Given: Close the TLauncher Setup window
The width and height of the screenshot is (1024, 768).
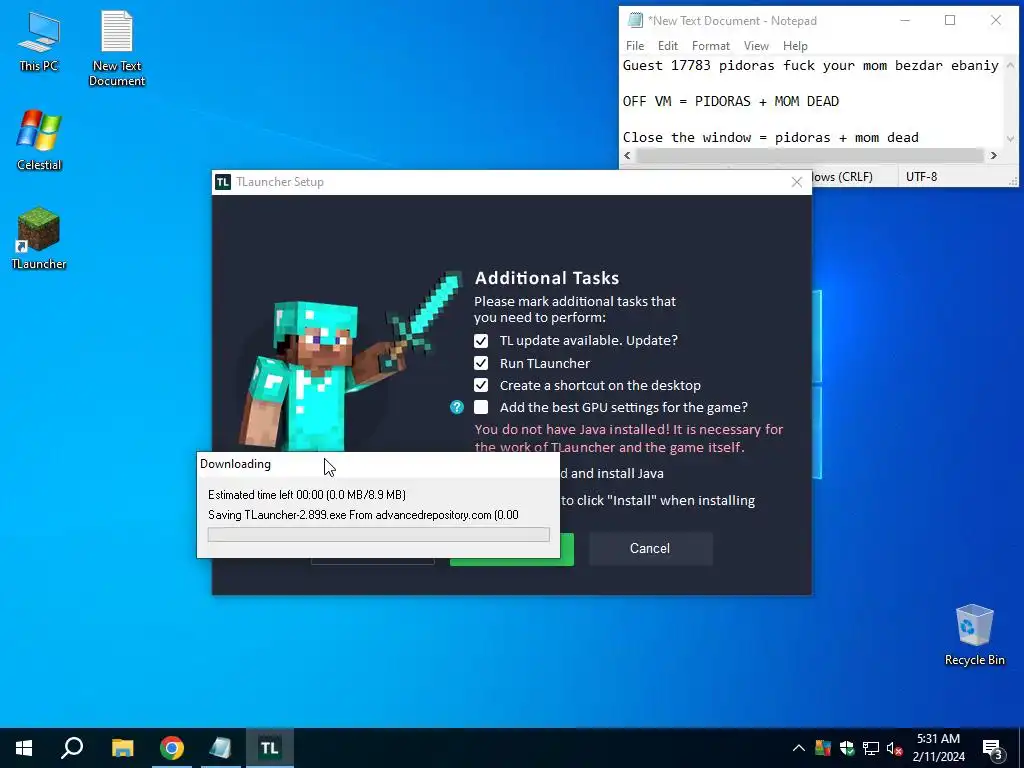Looking at the screenshot, I should [797, 182].
